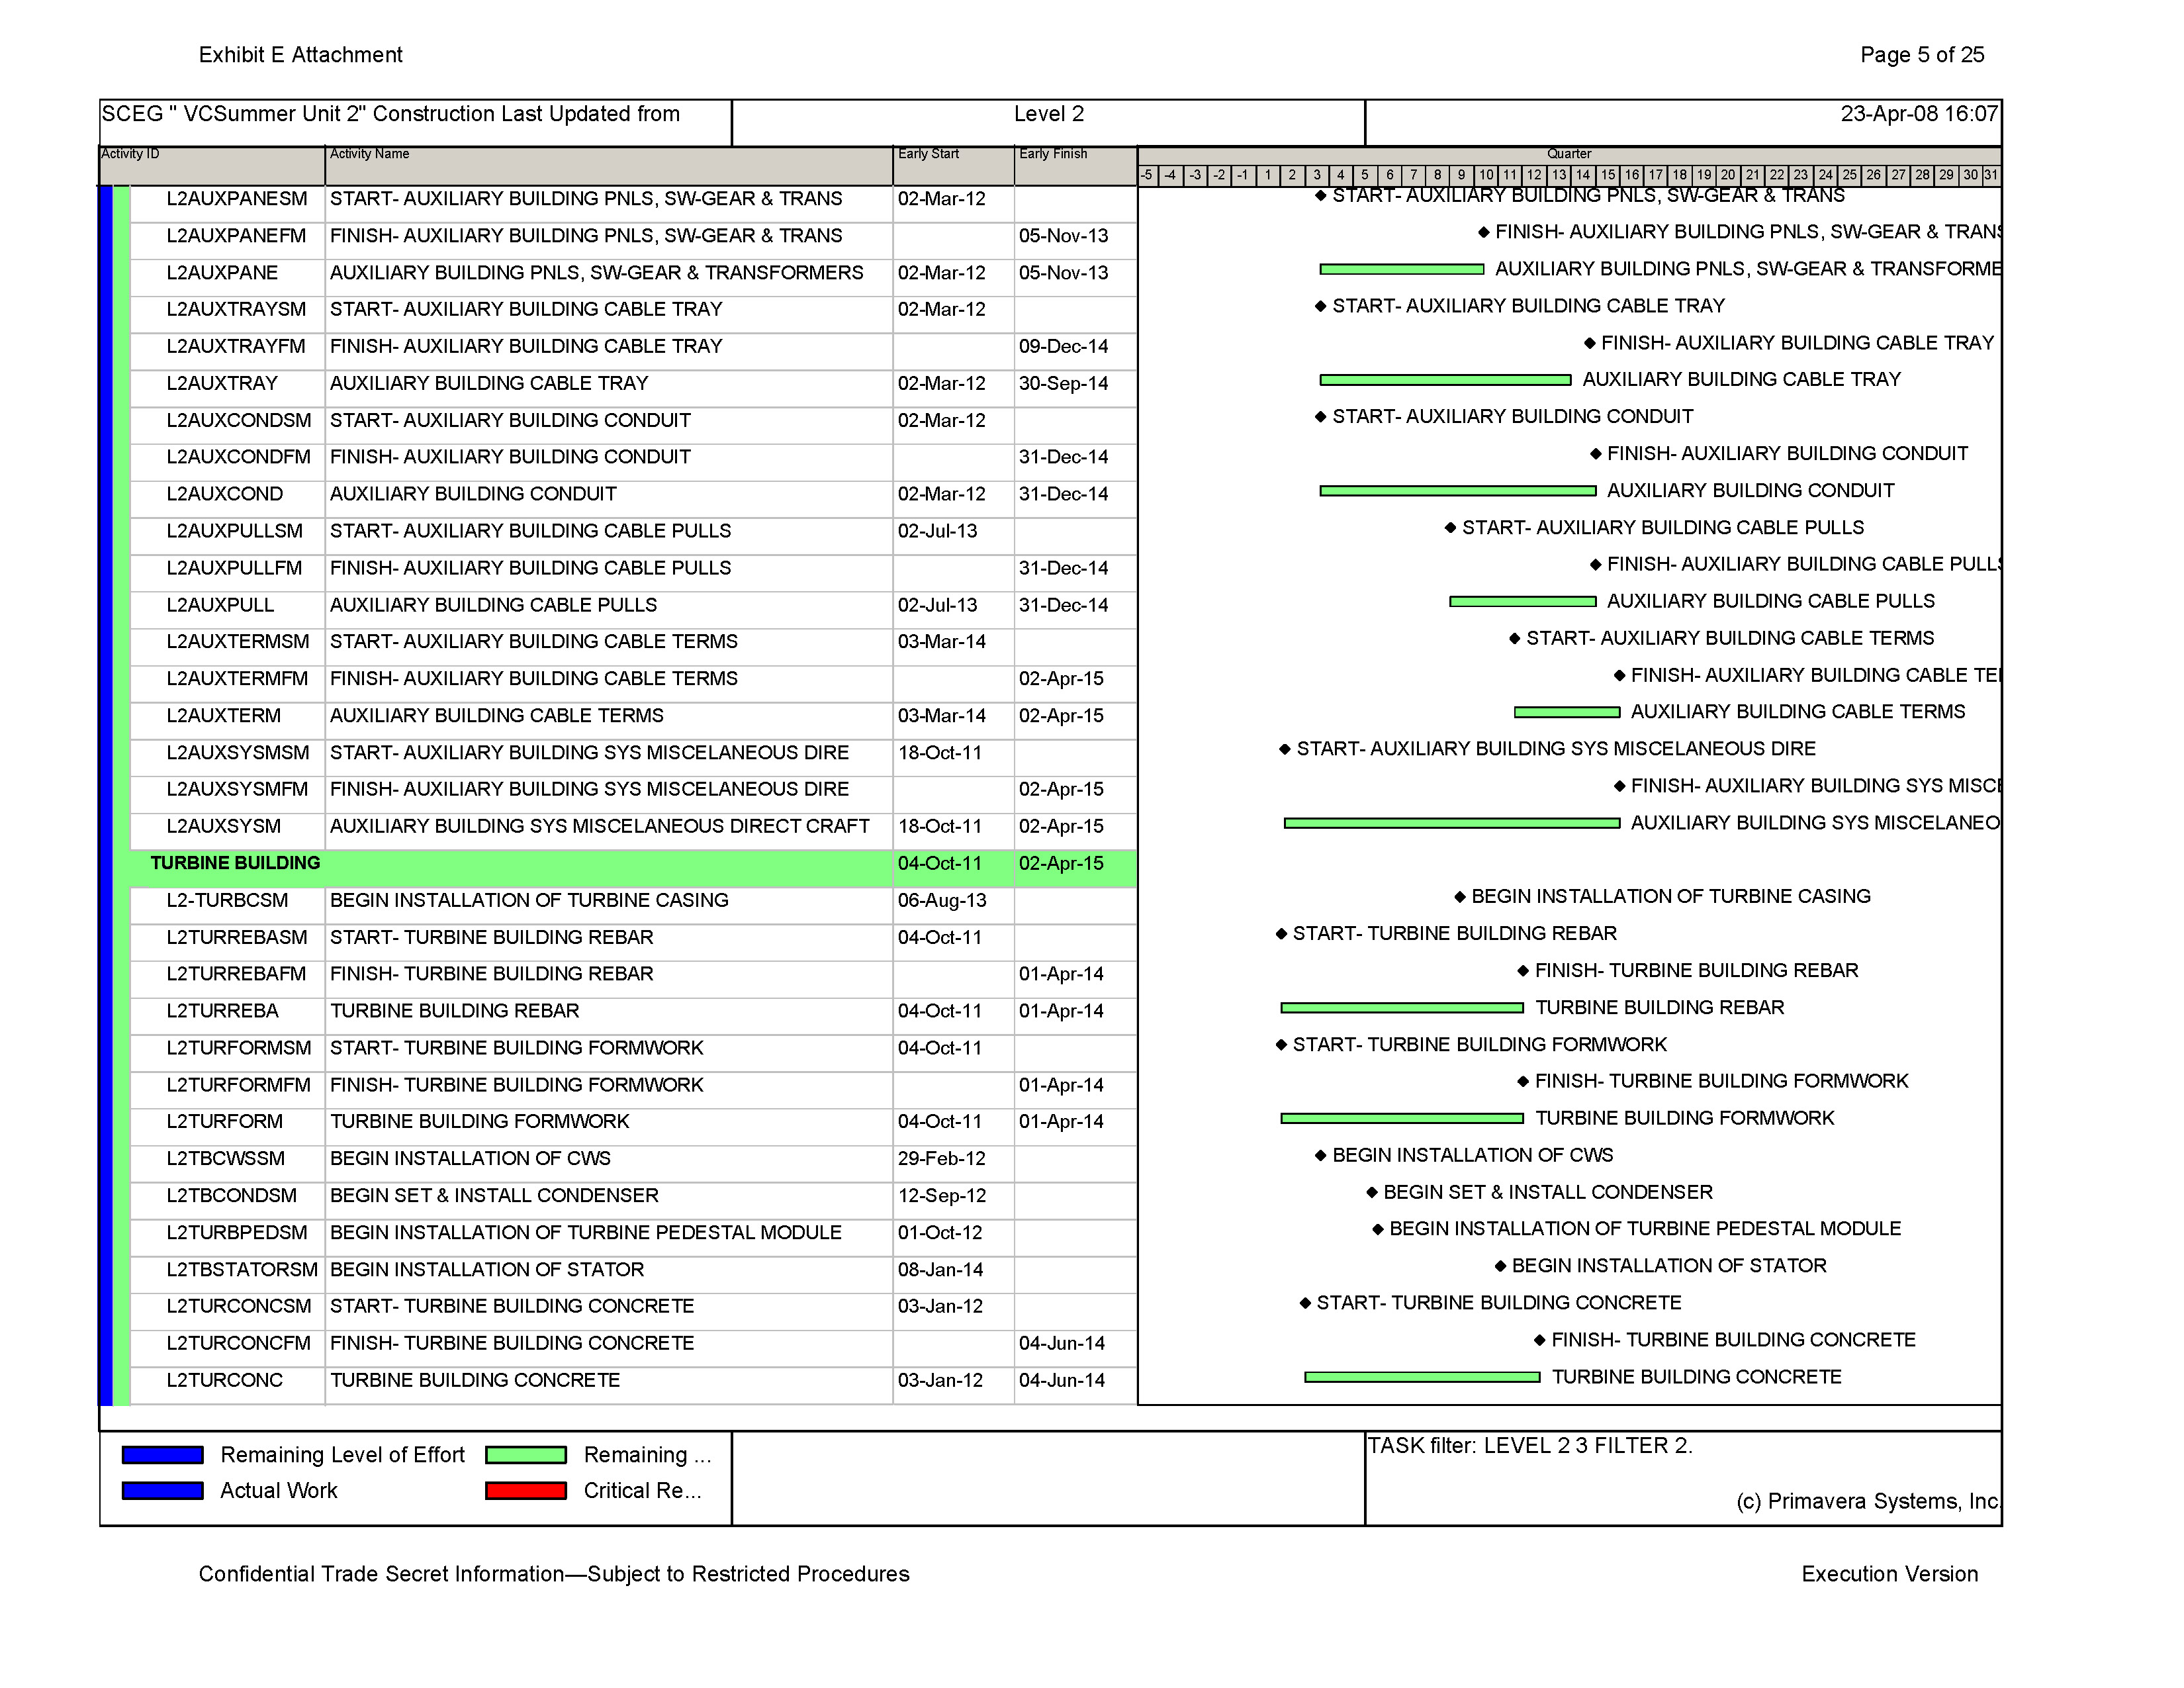The width and height of the screenshot is (2184, 1688).
Task: Click the Gantt bar for AUXILIARY BUILDING CABLE PULLS
Action: click(1523, 602)
